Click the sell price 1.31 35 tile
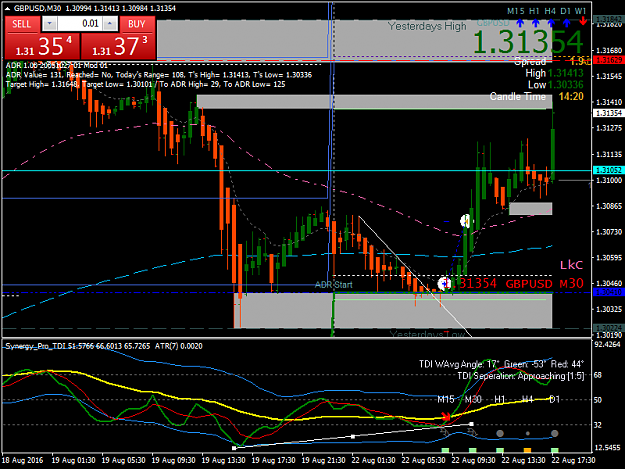Image resolution: width=625 pixels, height=469 pixels. coord(43,46)
